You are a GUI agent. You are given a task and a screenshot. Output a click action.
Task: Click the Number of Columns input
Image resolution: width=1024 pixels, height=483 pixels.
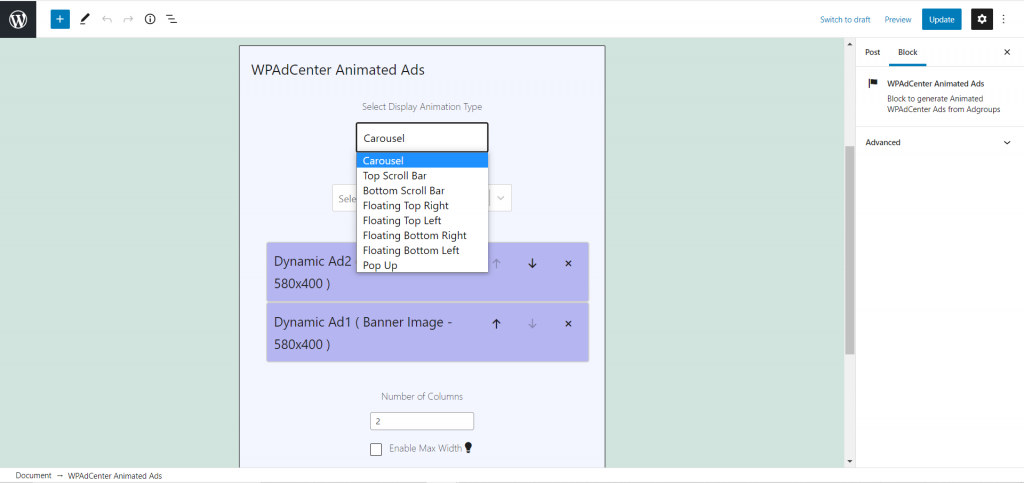coord(422,422)
